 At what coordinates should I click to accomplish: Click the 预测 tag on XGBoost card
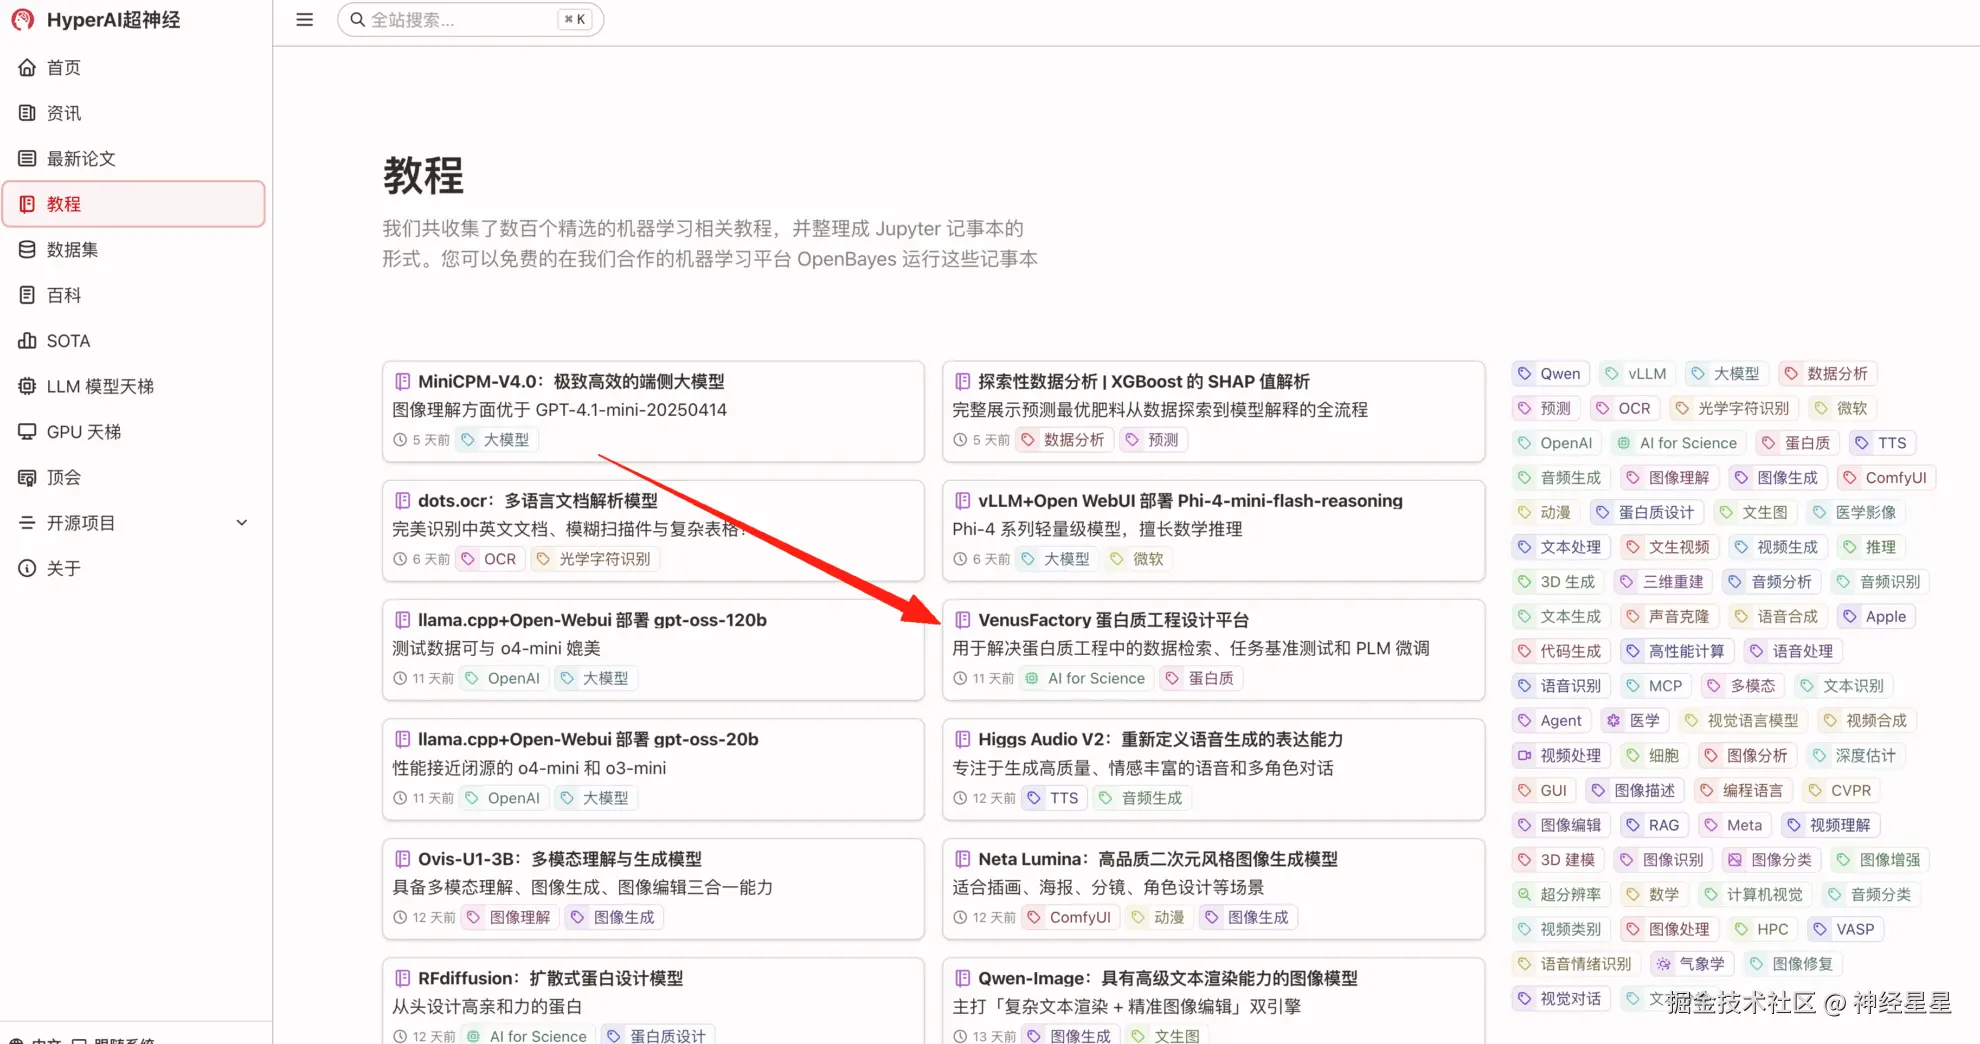coord(1152,440)
